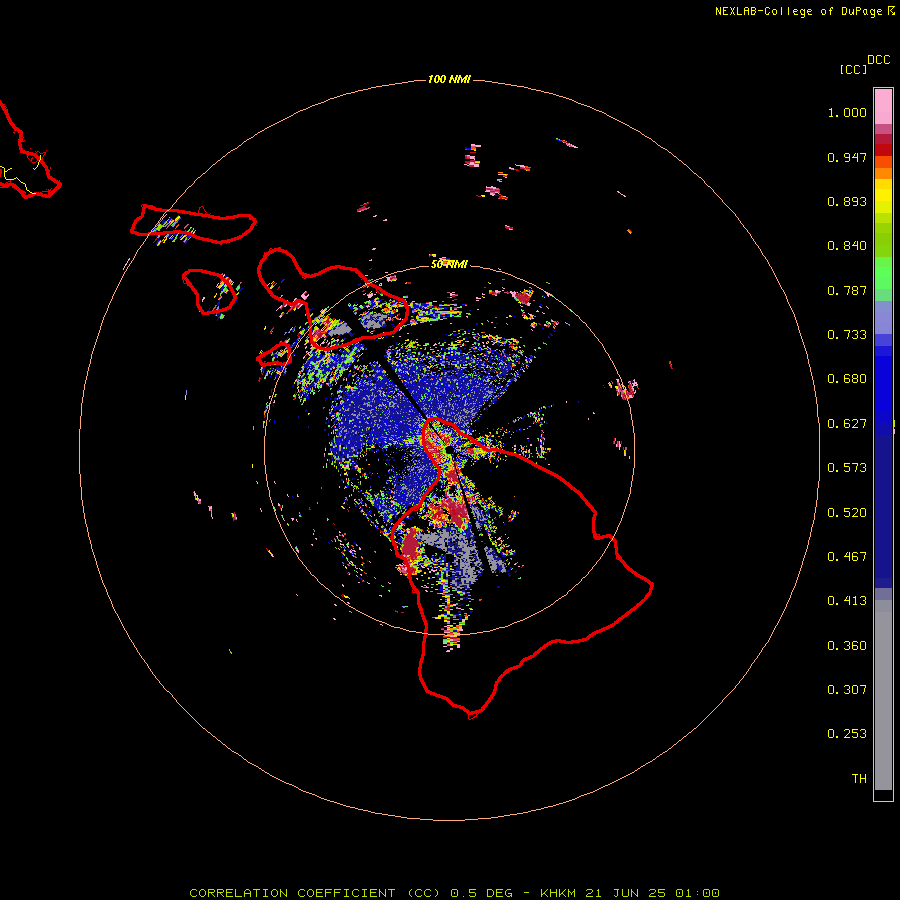
Task: Click the TH threshold label
Action: [x=859, y=779]
